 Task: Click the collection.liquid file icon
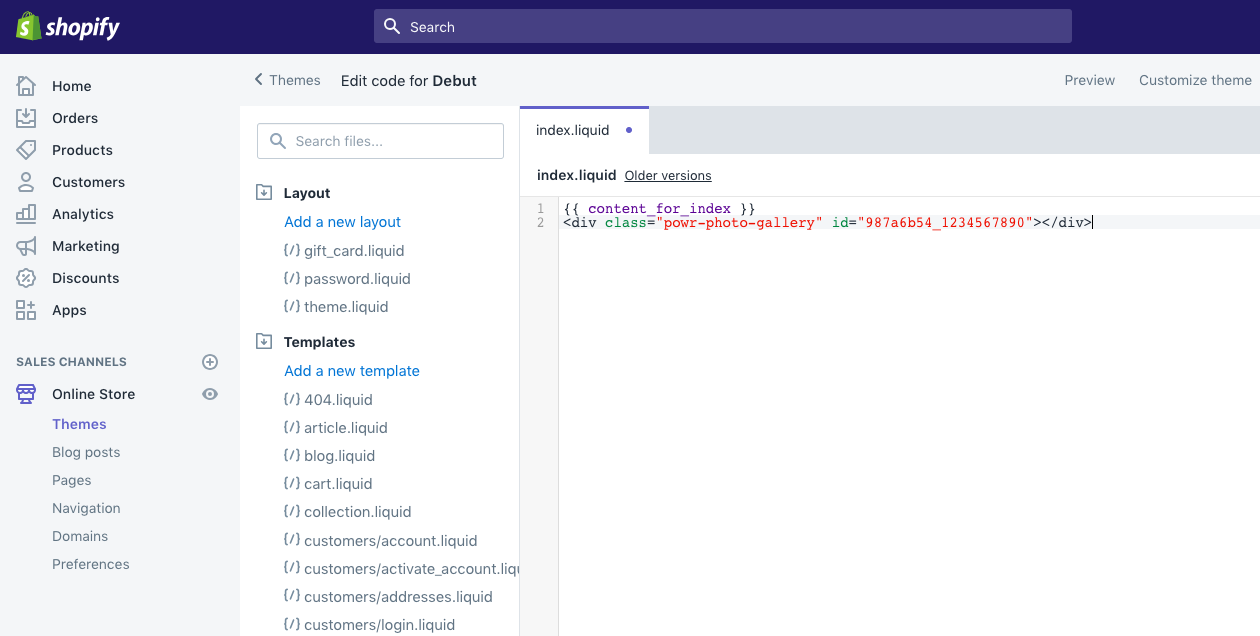[x=291, y=511]
